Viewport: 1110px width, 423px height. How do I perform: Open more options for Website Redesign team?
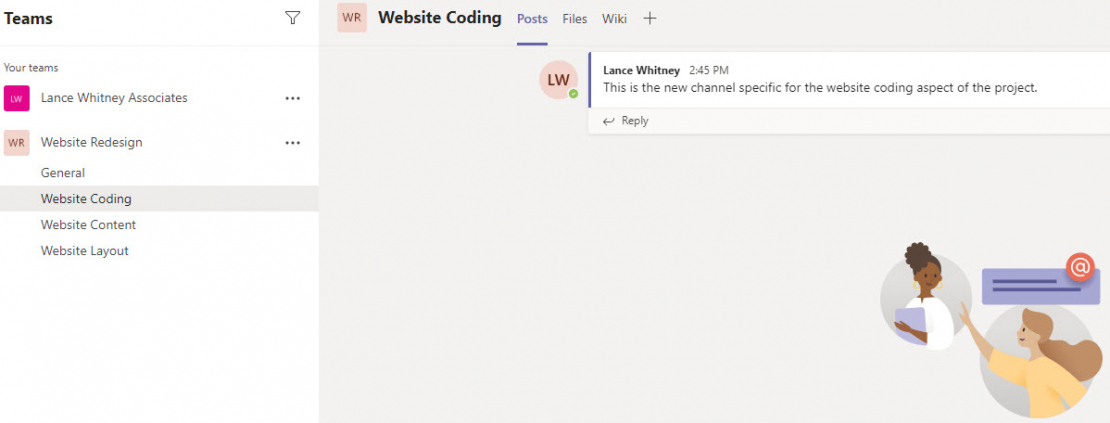point(292,143)
